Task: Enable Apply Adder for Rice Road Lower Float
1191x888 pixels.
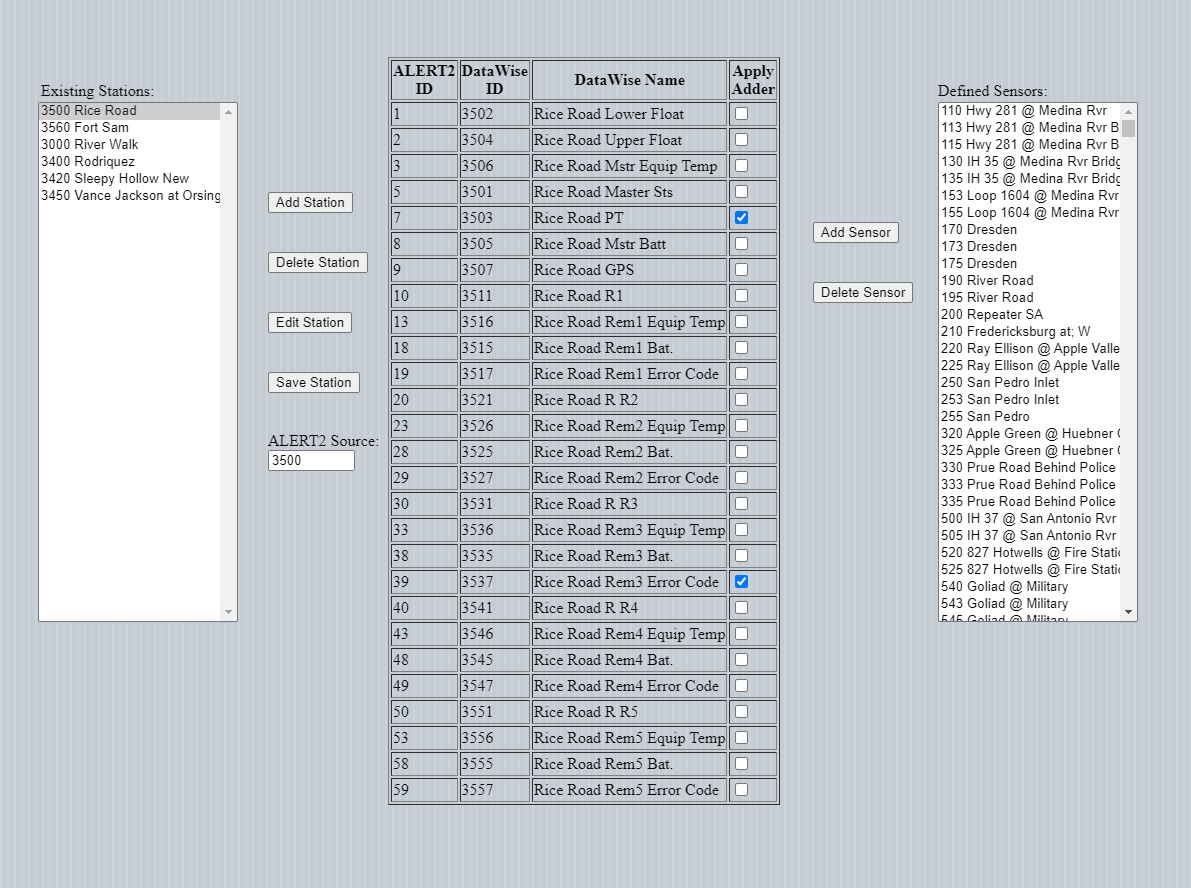Action: [x=741, y=114]
